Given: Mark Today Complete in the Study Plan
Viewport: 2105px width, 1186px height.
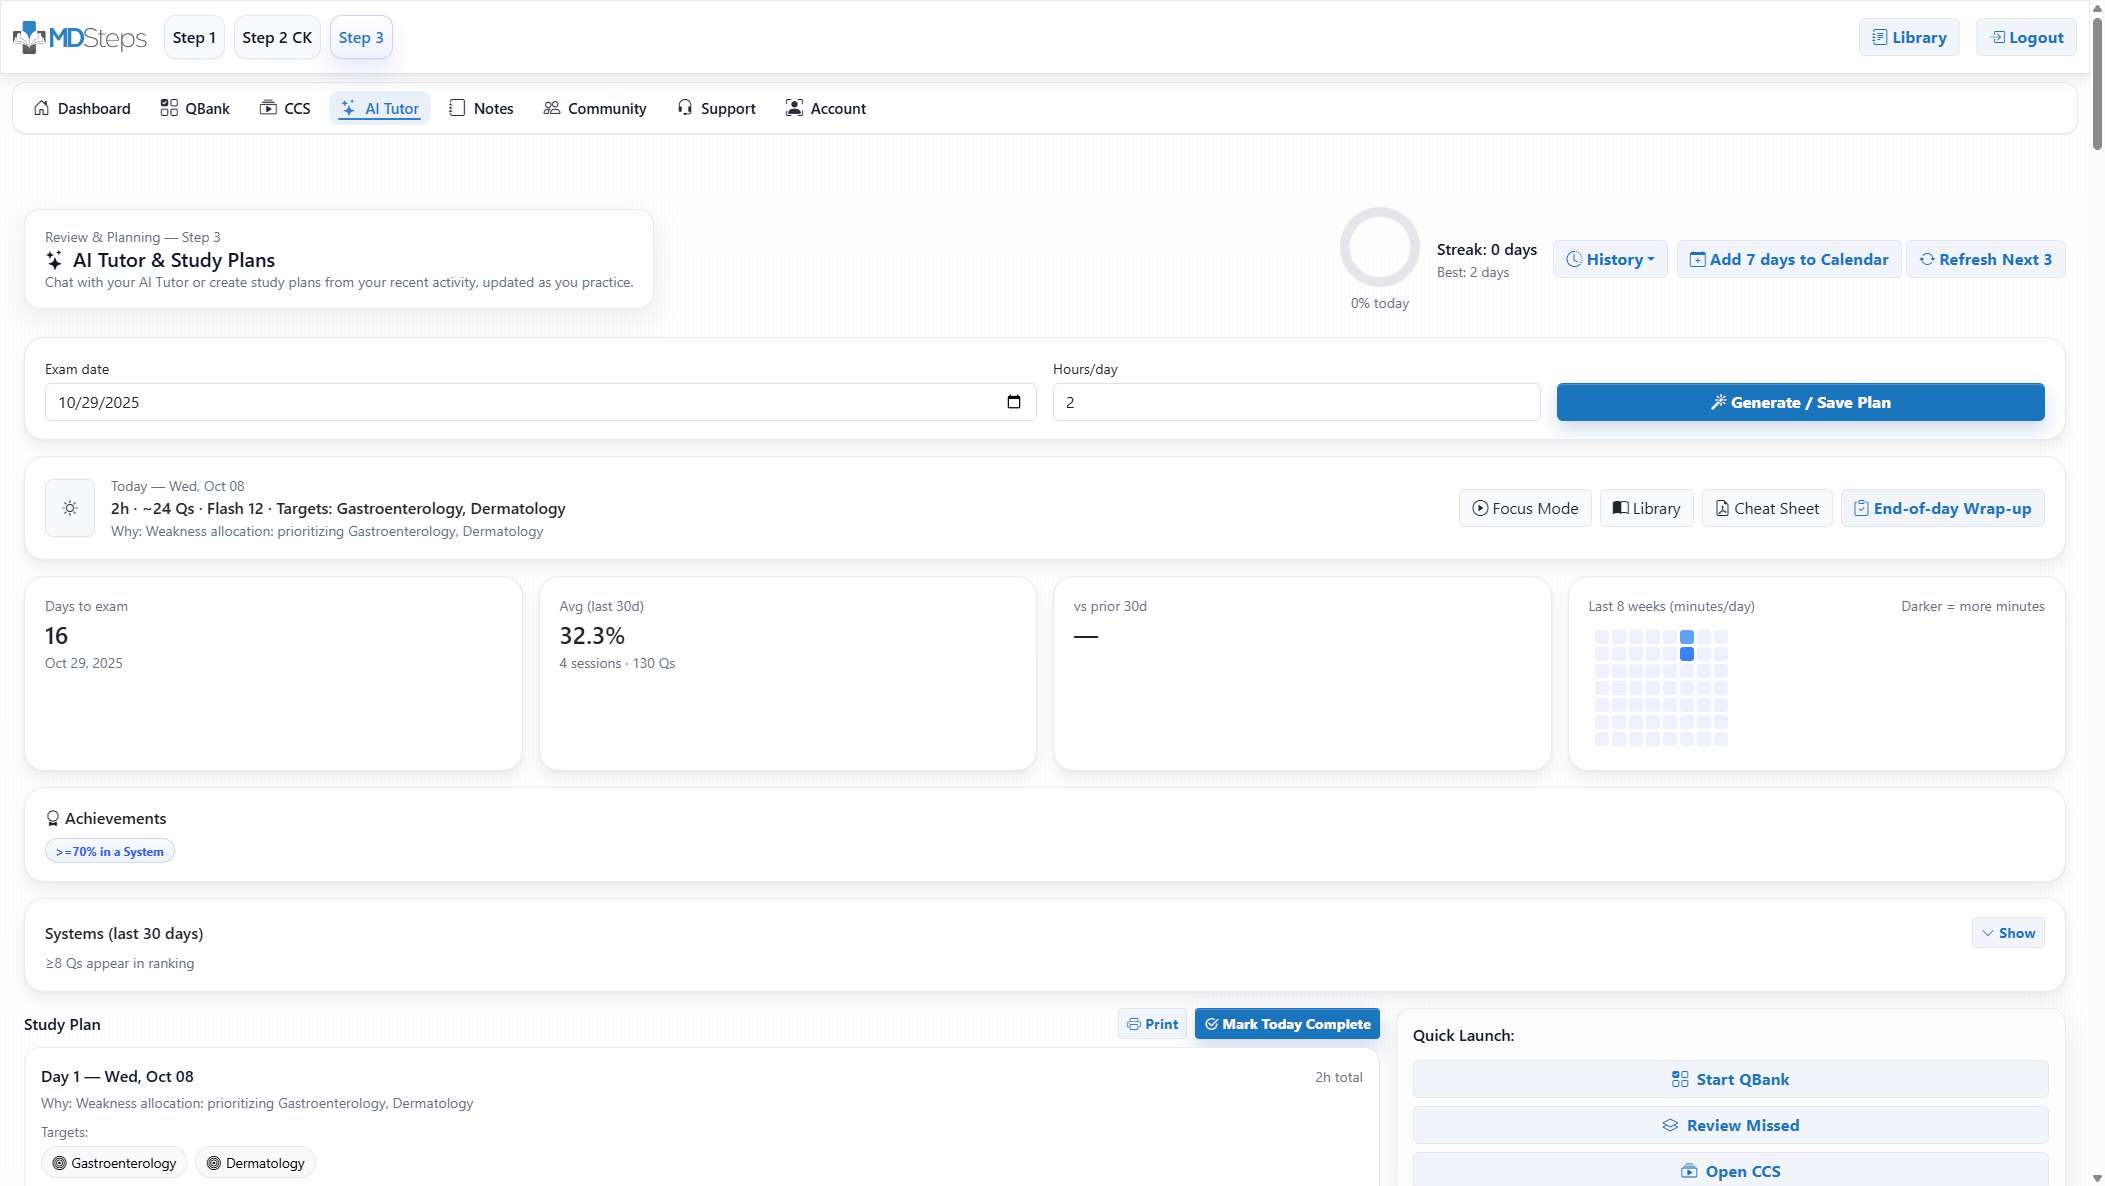Looking at the screenshot, I should (1287, 1024).
